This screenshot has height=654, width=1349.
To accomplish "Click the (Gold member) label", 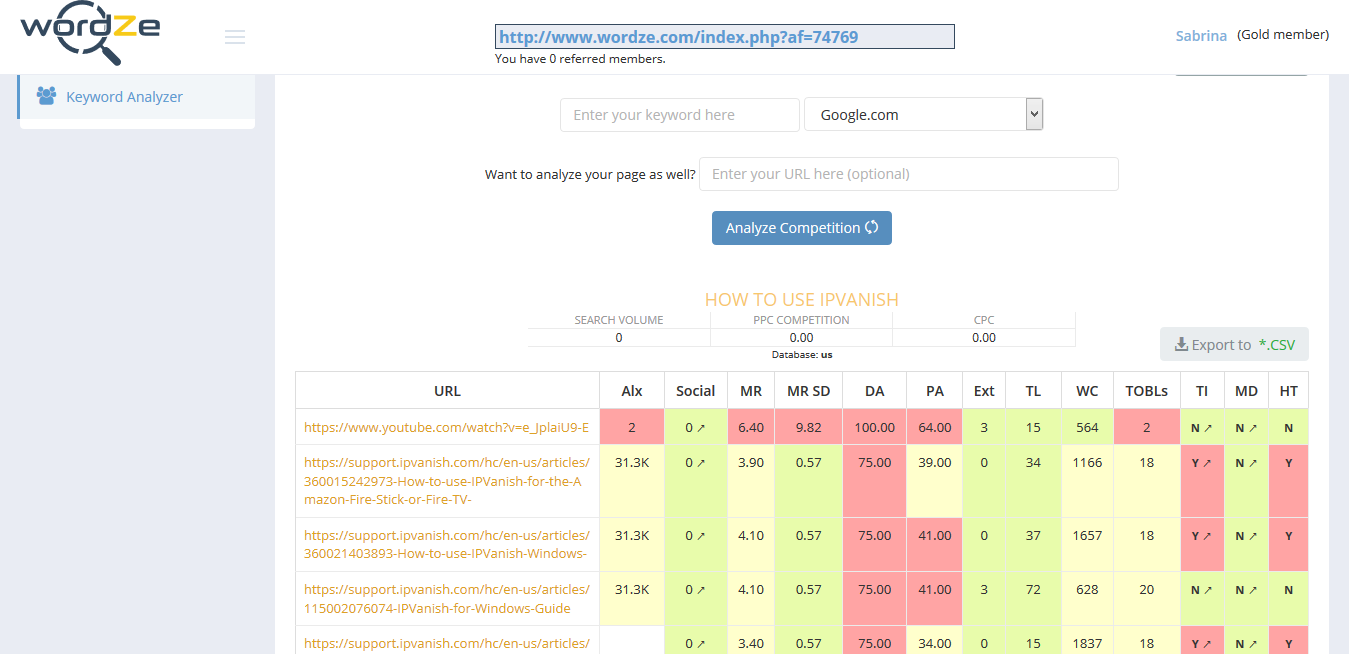I will tap(1283, 35).
